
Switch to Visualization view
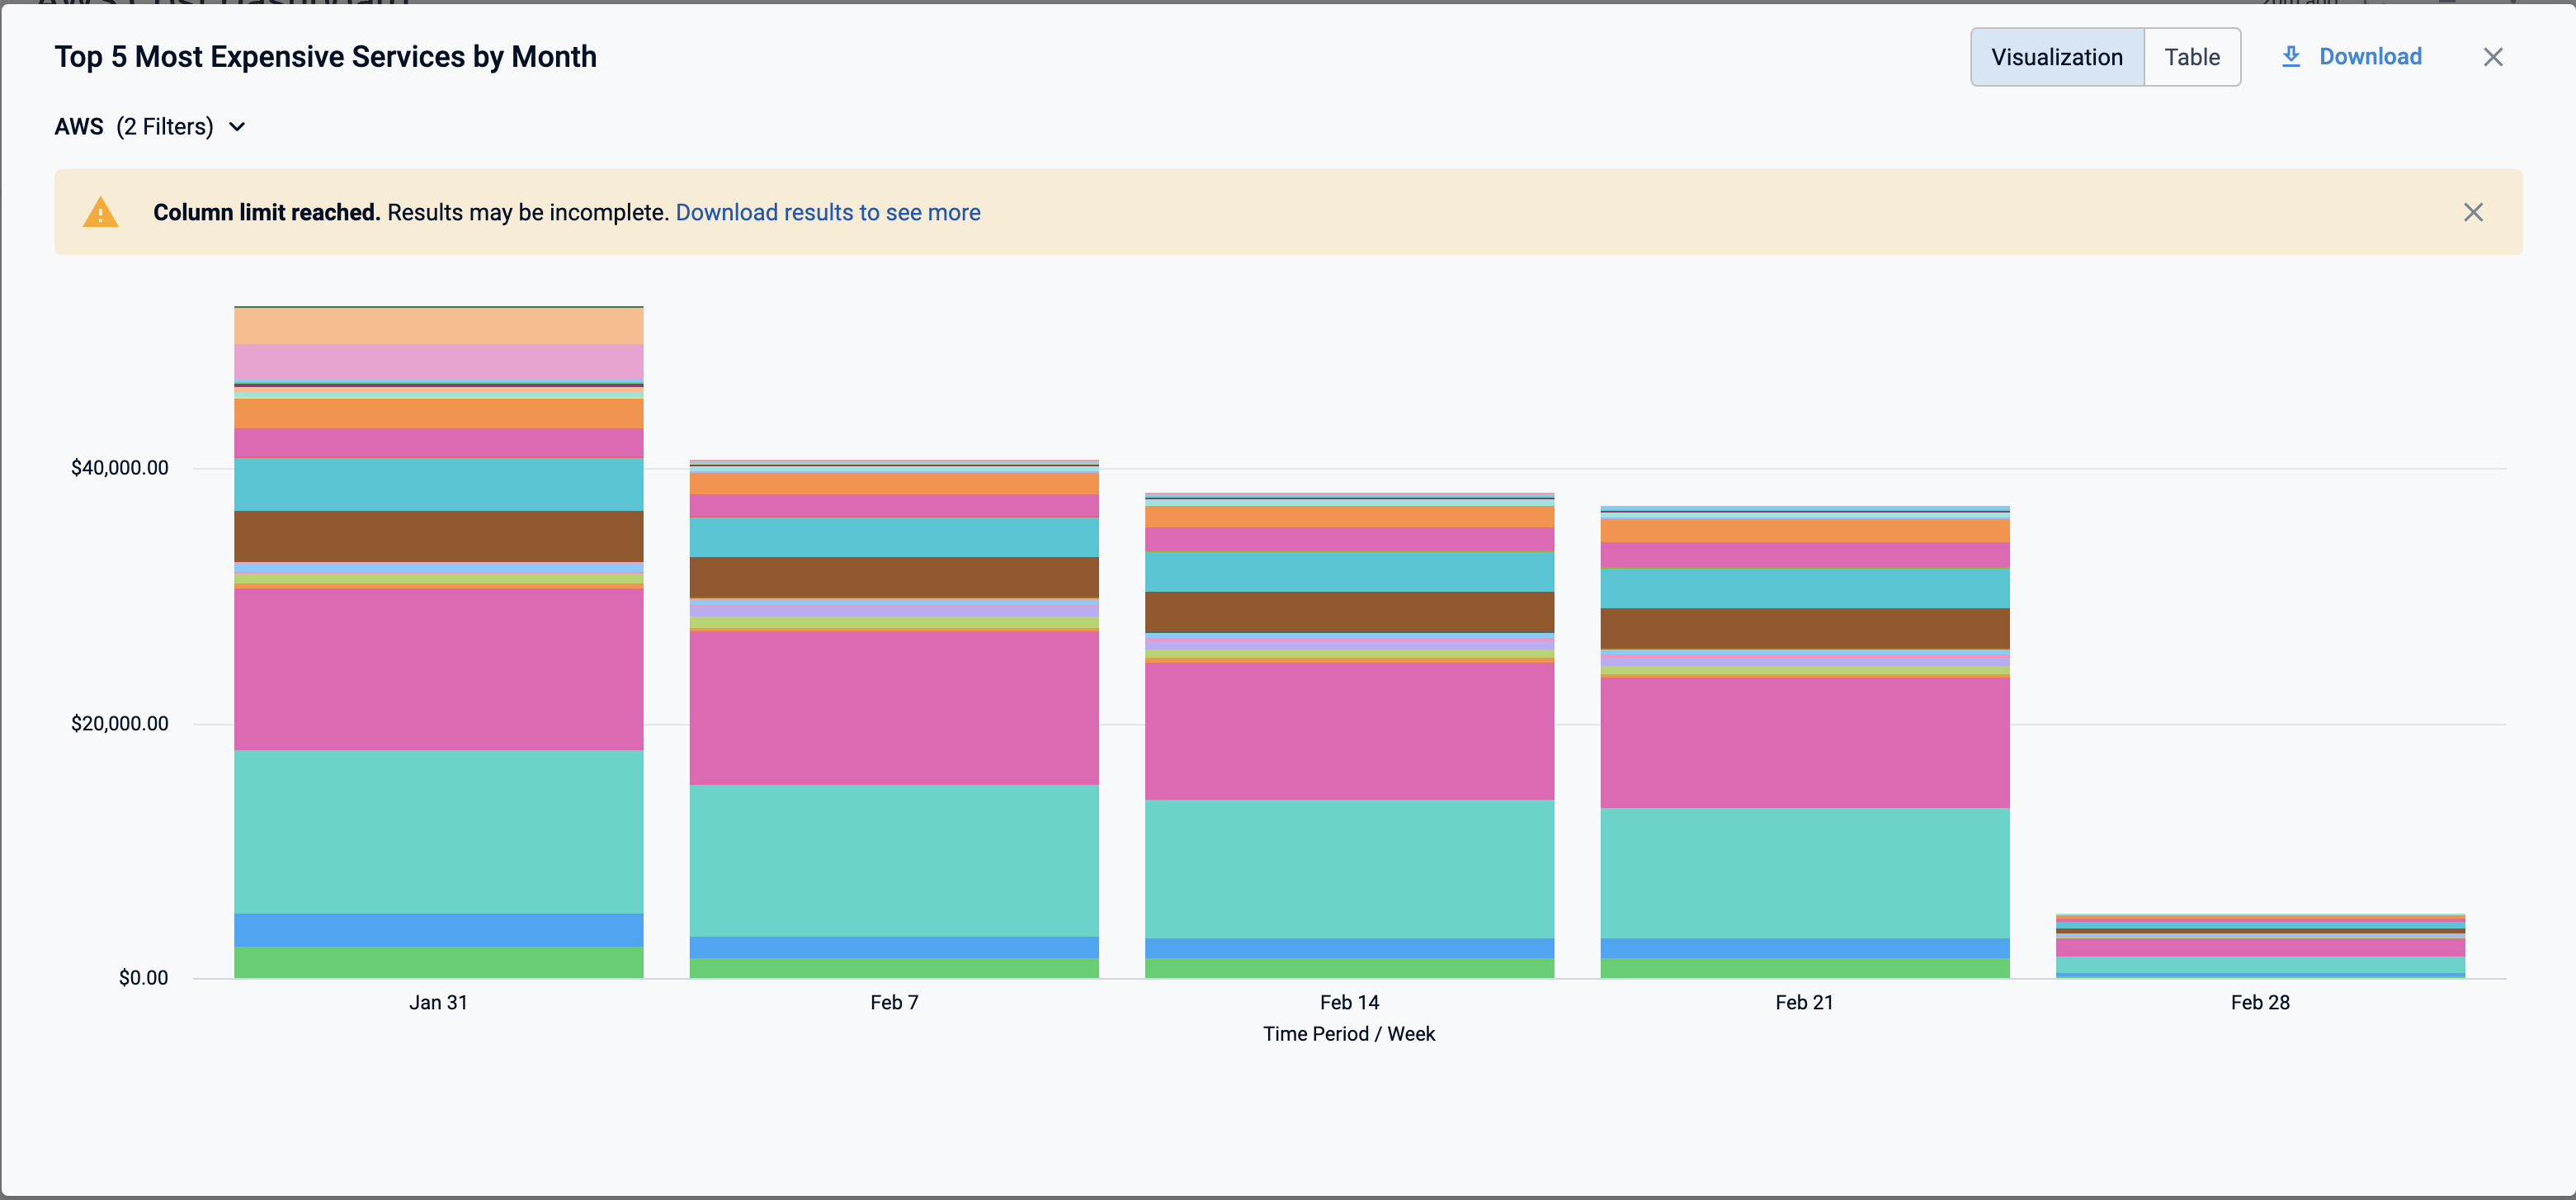click(x=2056, y=57)
